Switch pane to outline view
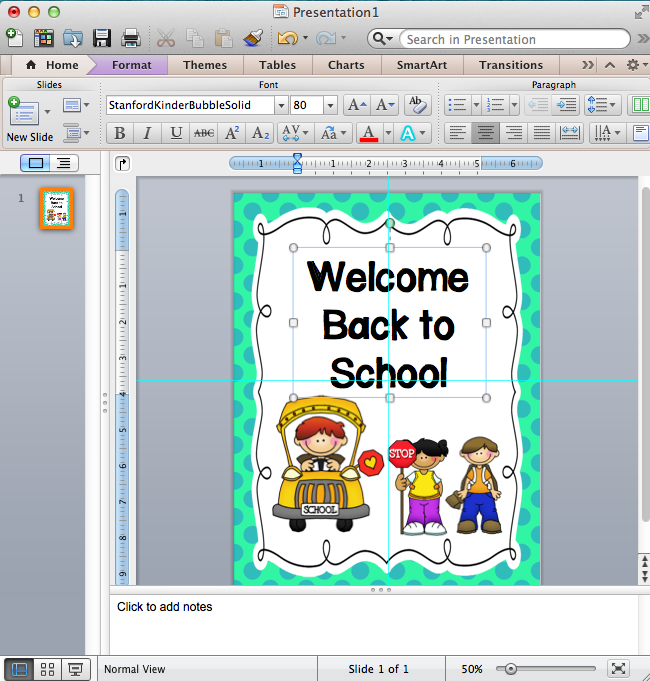The height and width of the screenshot is (681, 650). [64, 163]
